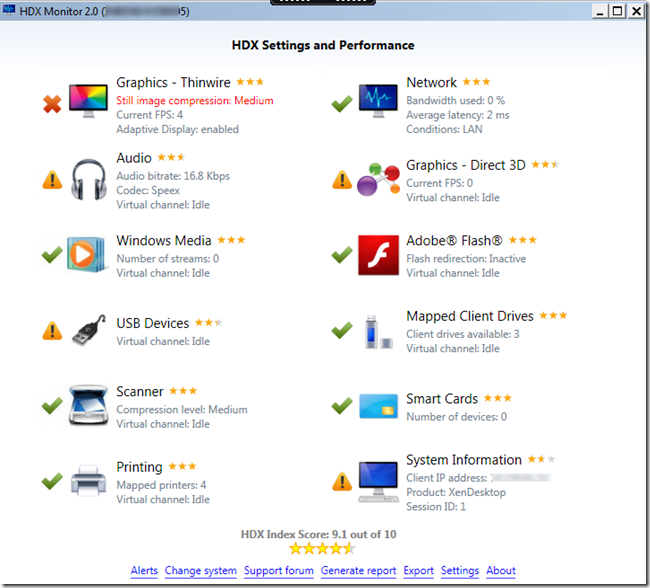Click the green checkmark beside Scanner

click(x=52, y=406)
